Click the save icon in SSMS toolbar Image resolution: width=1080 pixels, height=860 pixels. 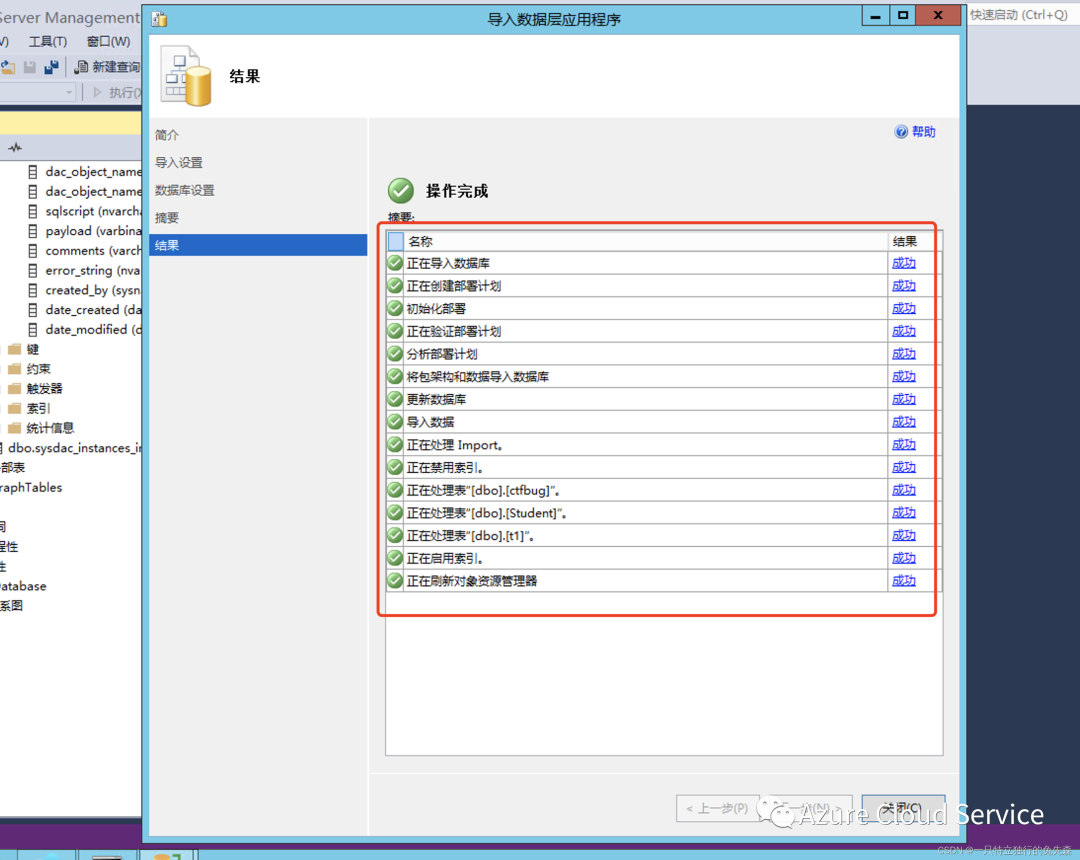coord(30,67)
